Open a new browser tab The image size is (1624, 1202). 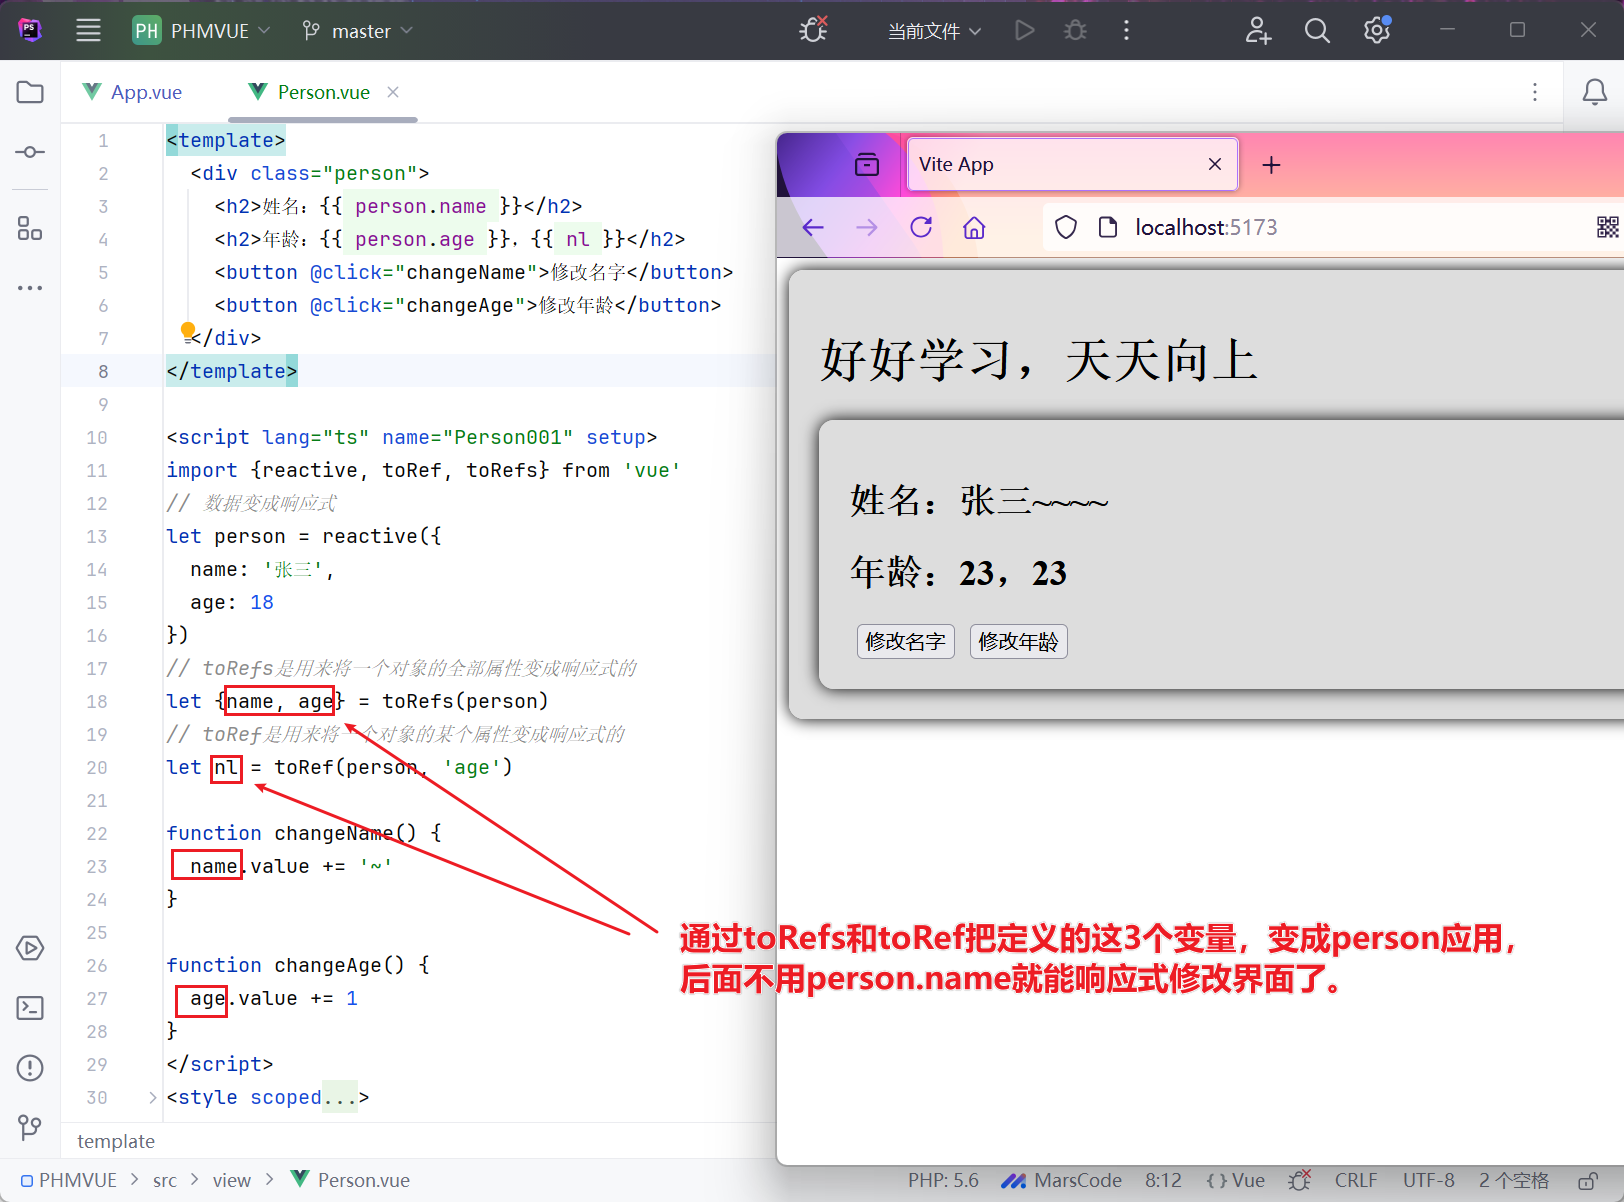tap(1271, 164)
